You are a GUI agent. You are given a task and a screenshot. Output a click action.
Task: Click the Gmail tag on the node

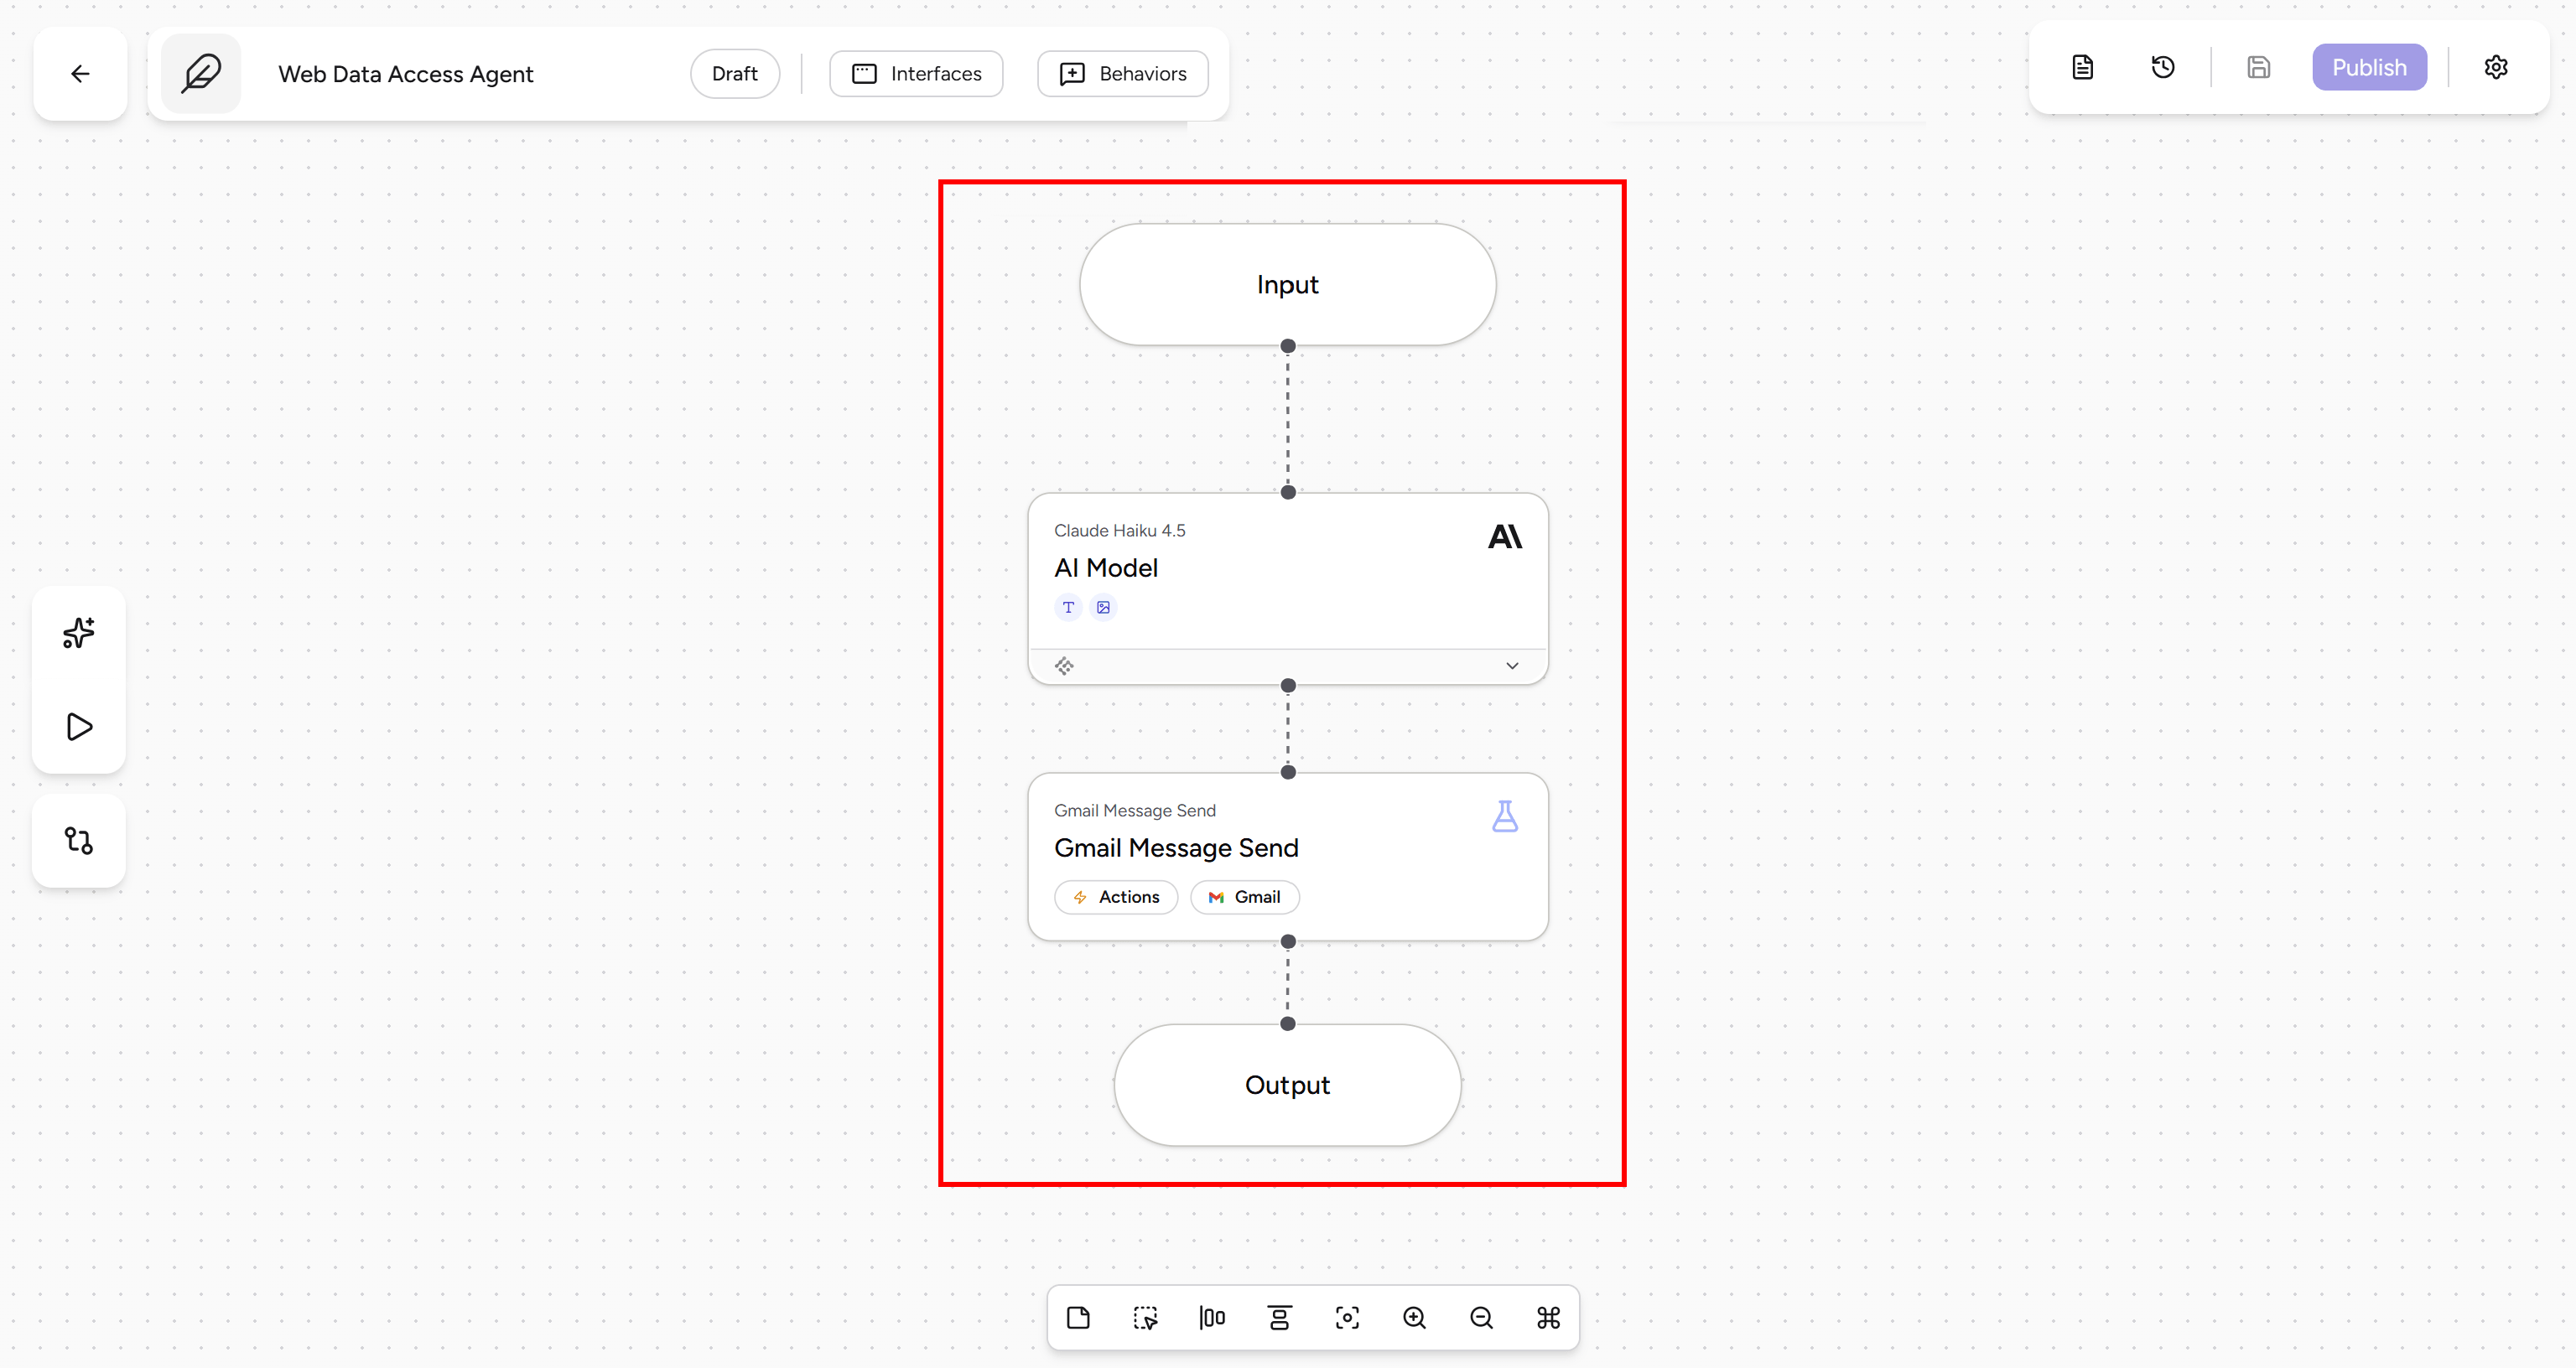tap(1244, 897)
